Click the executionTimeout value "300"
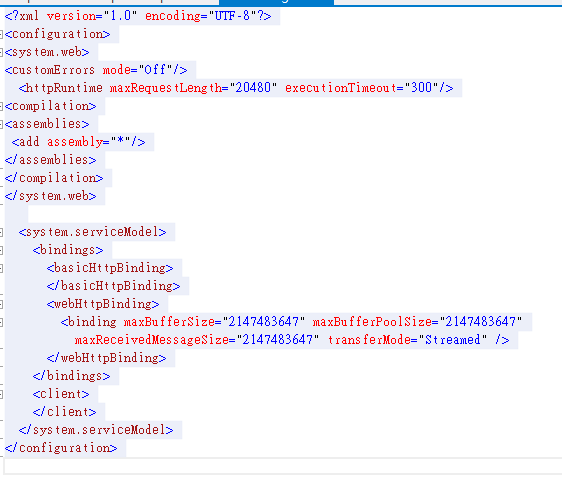 (422, 88)
